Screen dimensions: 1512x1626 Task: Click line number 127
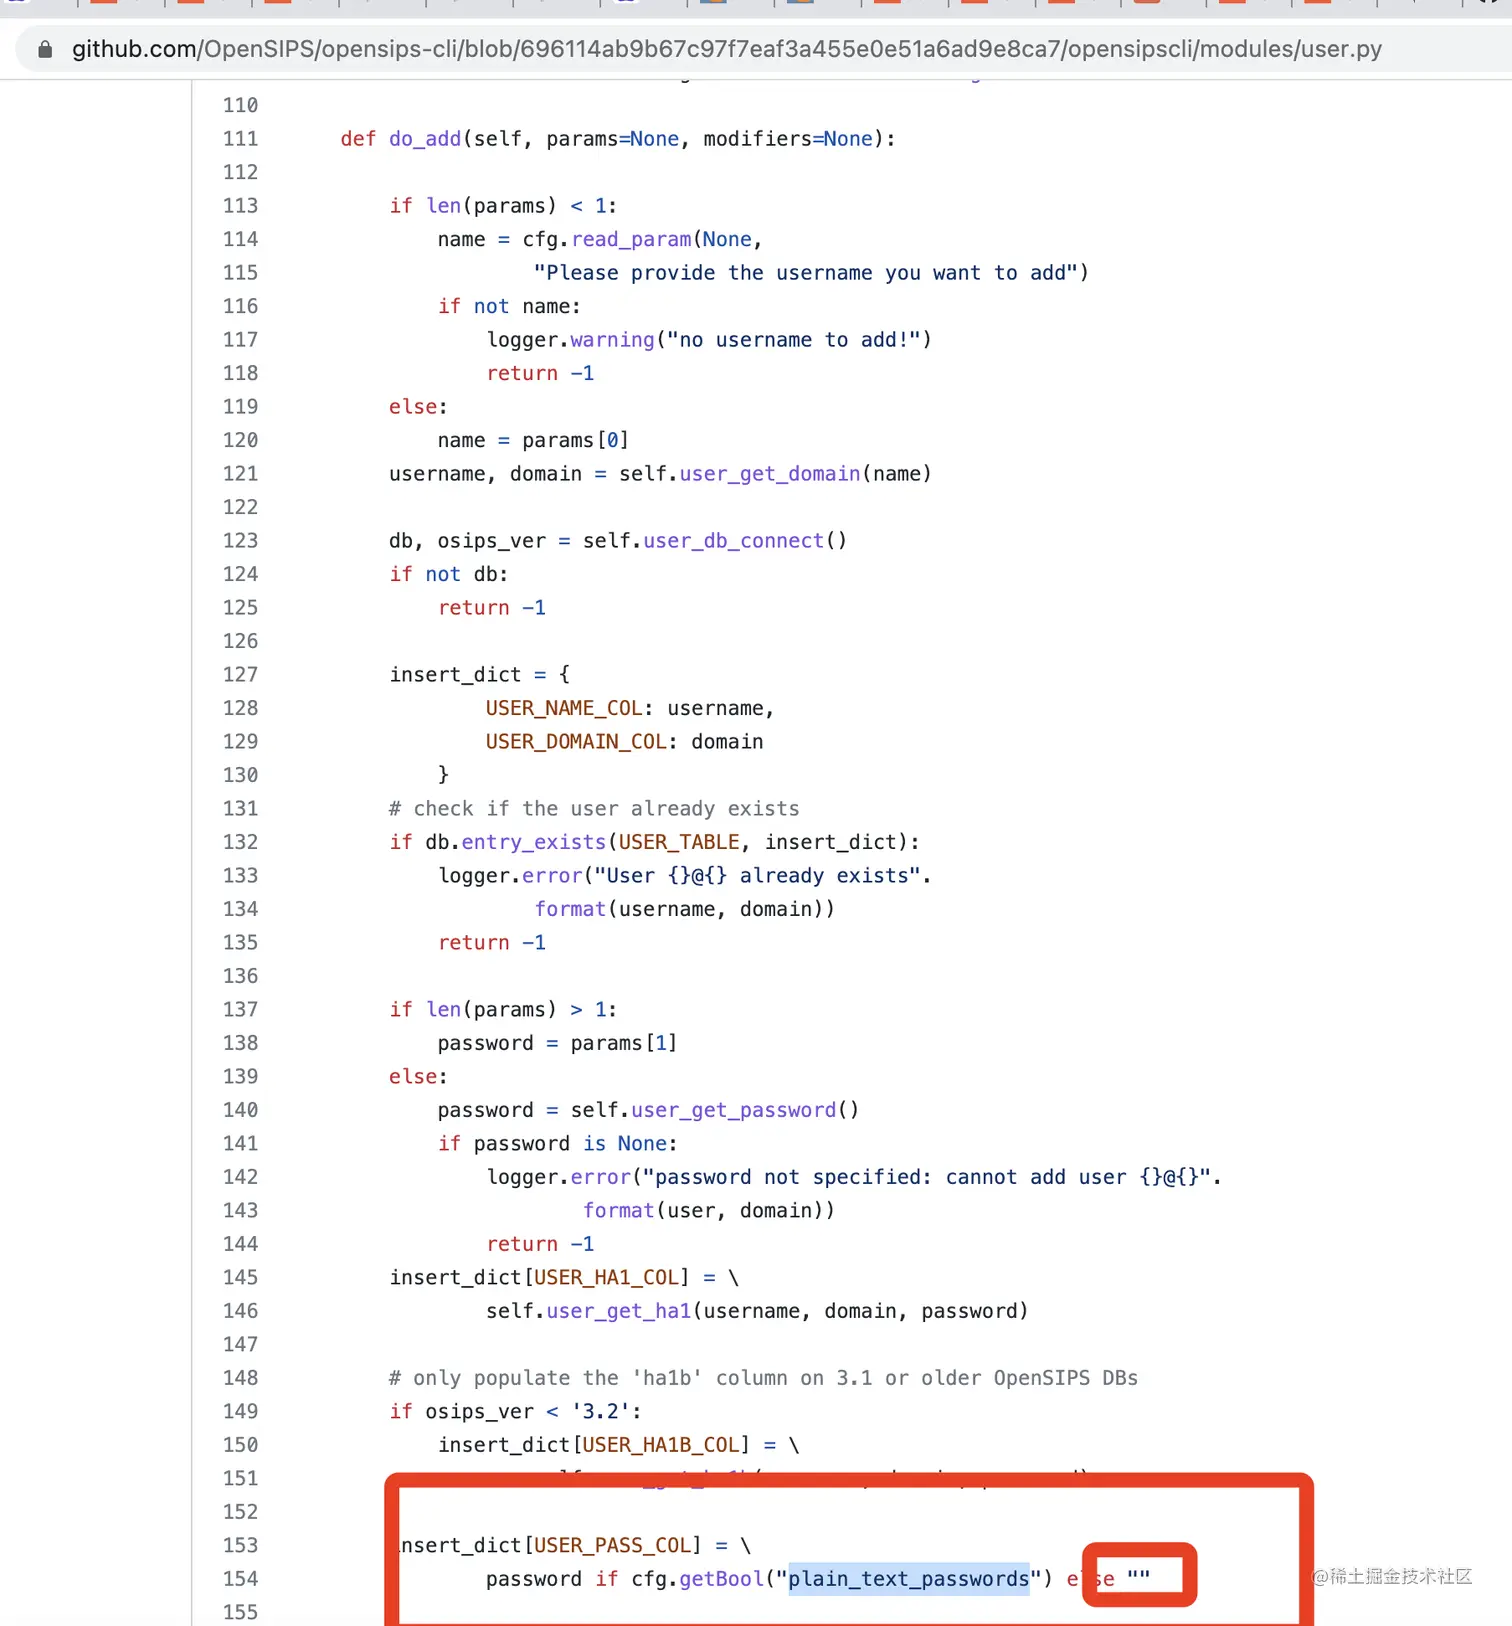click(x=240, y=675)
